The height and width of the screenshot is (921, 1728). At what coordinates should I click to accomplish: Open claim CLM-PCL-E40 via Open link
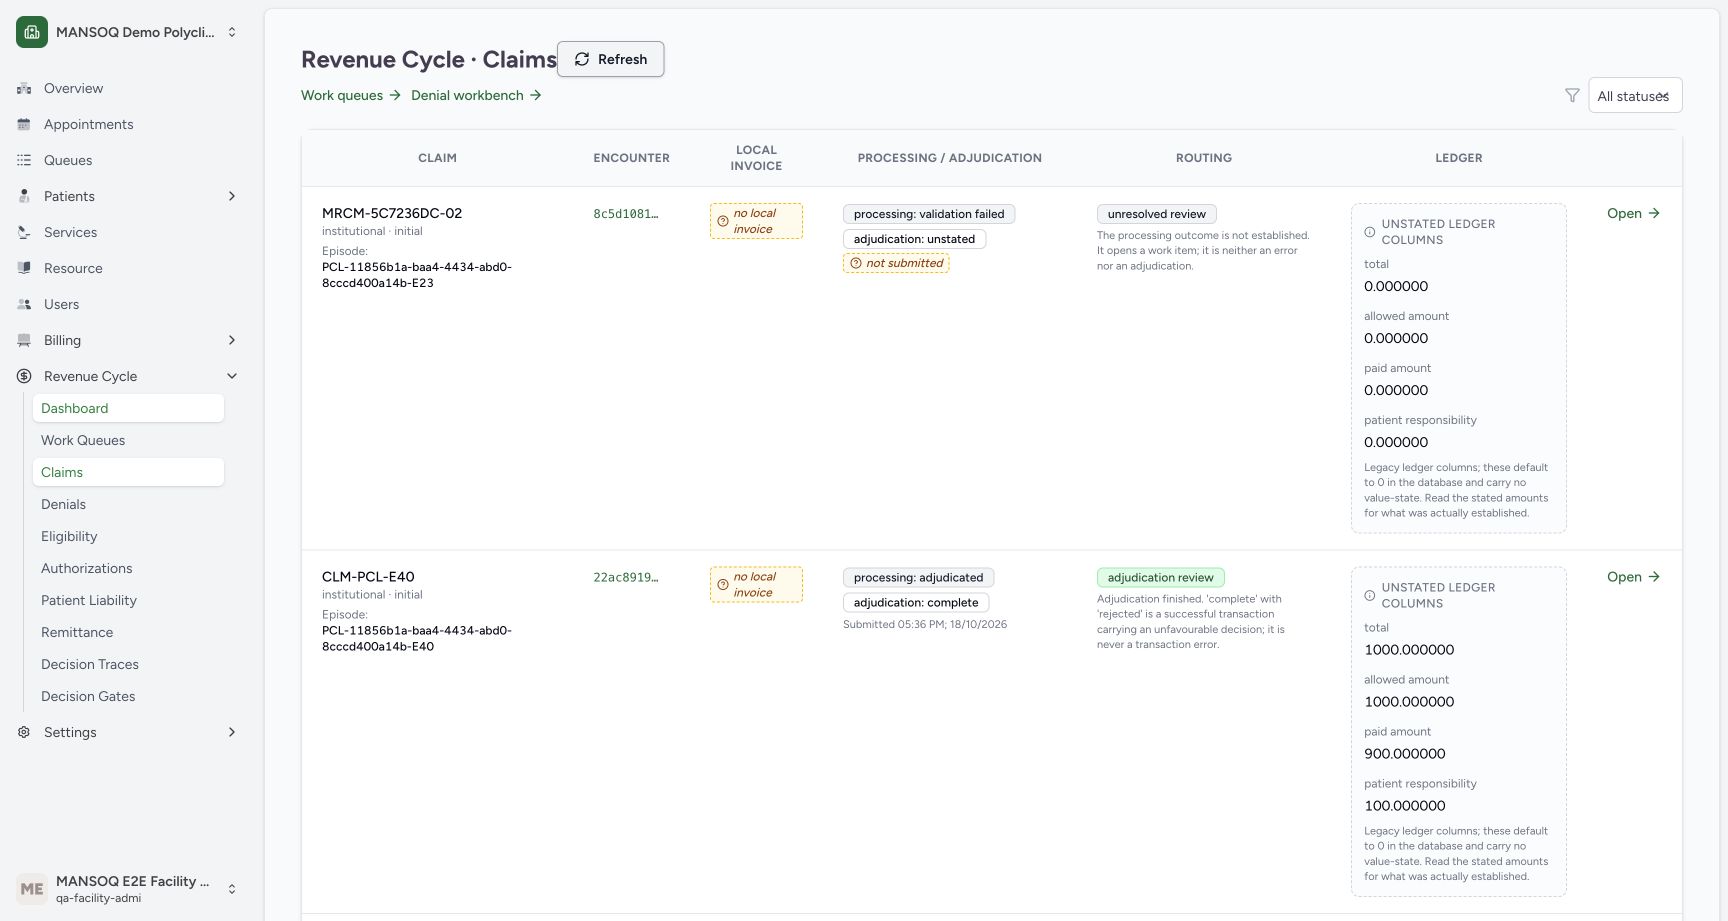(x=1633, y=577)
